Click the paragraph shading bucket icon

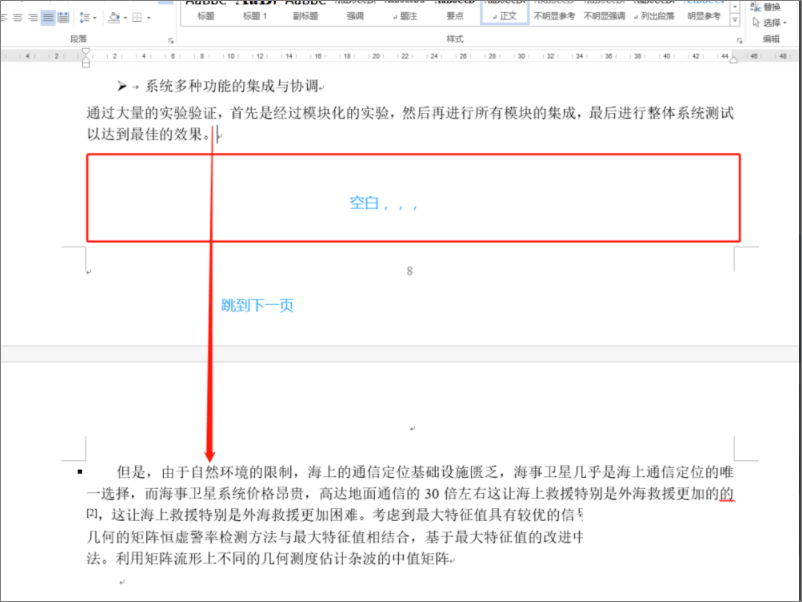click(114, 17)
